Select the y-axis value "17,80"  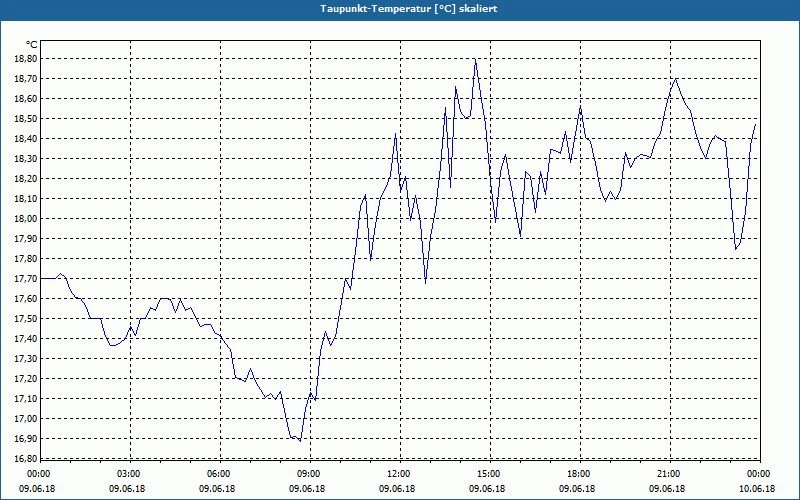26,259
